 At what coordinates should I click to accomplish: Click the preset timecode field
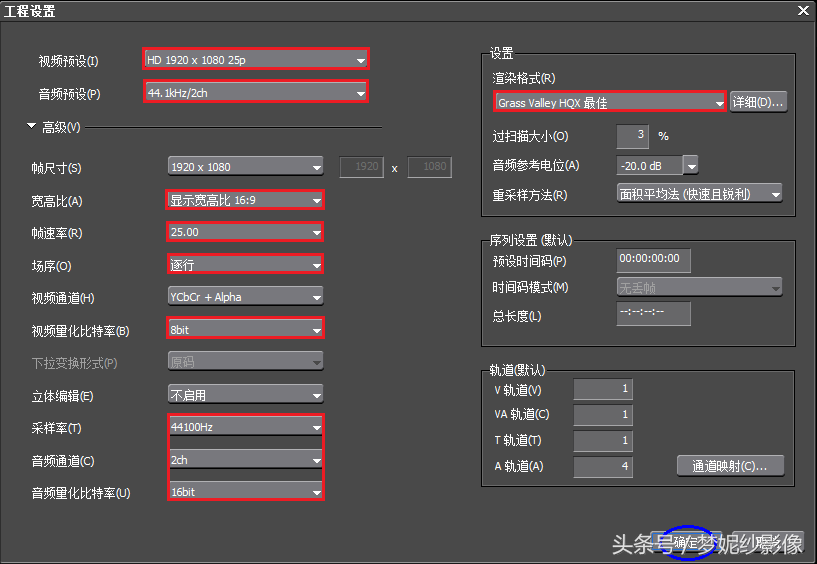[x=653, y=260]
